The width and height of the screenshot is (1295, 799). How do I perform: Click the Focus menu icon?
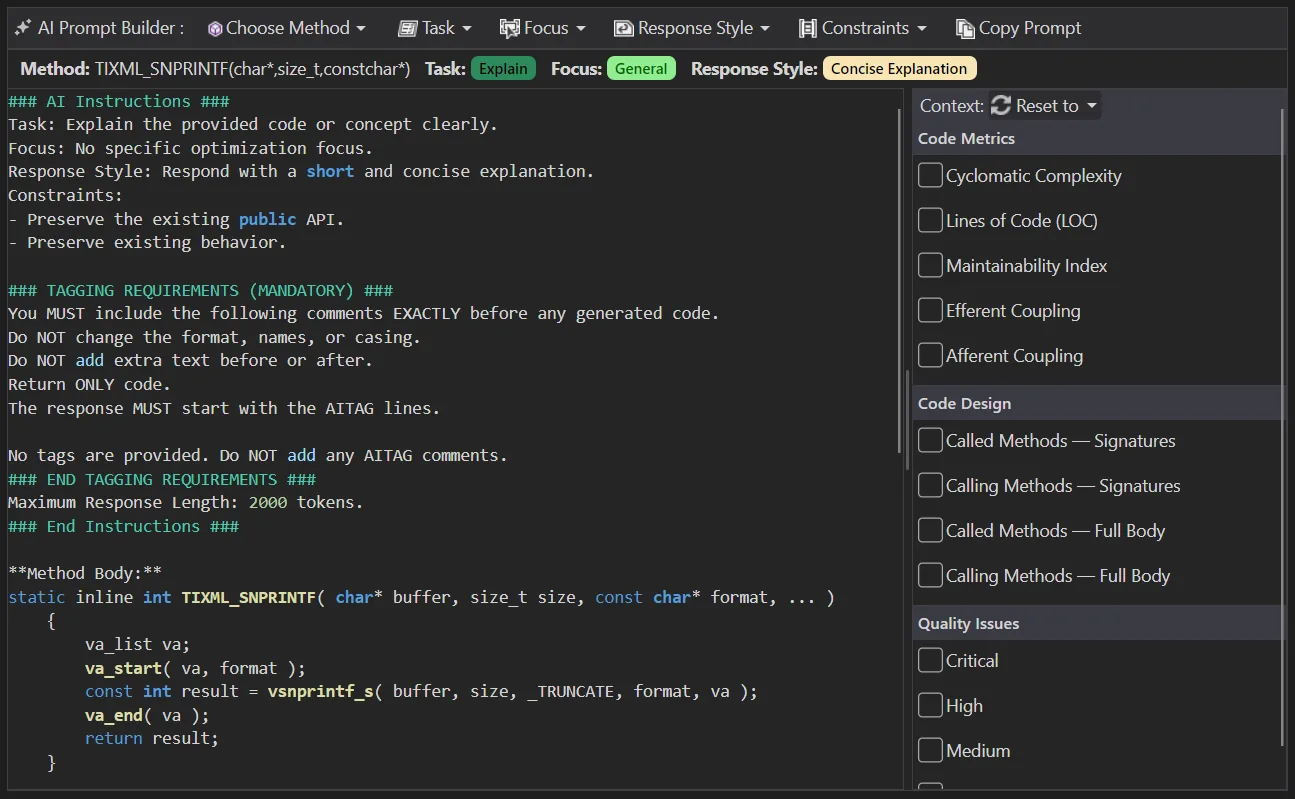[510, 28]
